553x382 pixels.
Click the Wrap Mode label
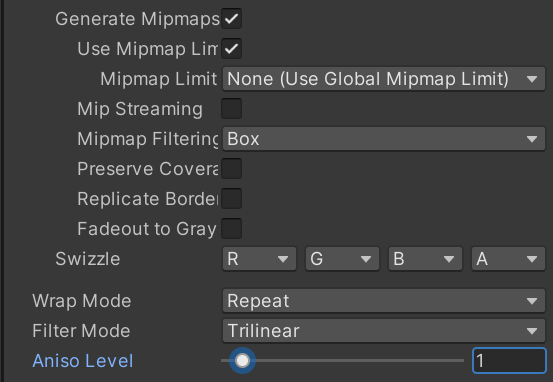(x=82, y=301)
